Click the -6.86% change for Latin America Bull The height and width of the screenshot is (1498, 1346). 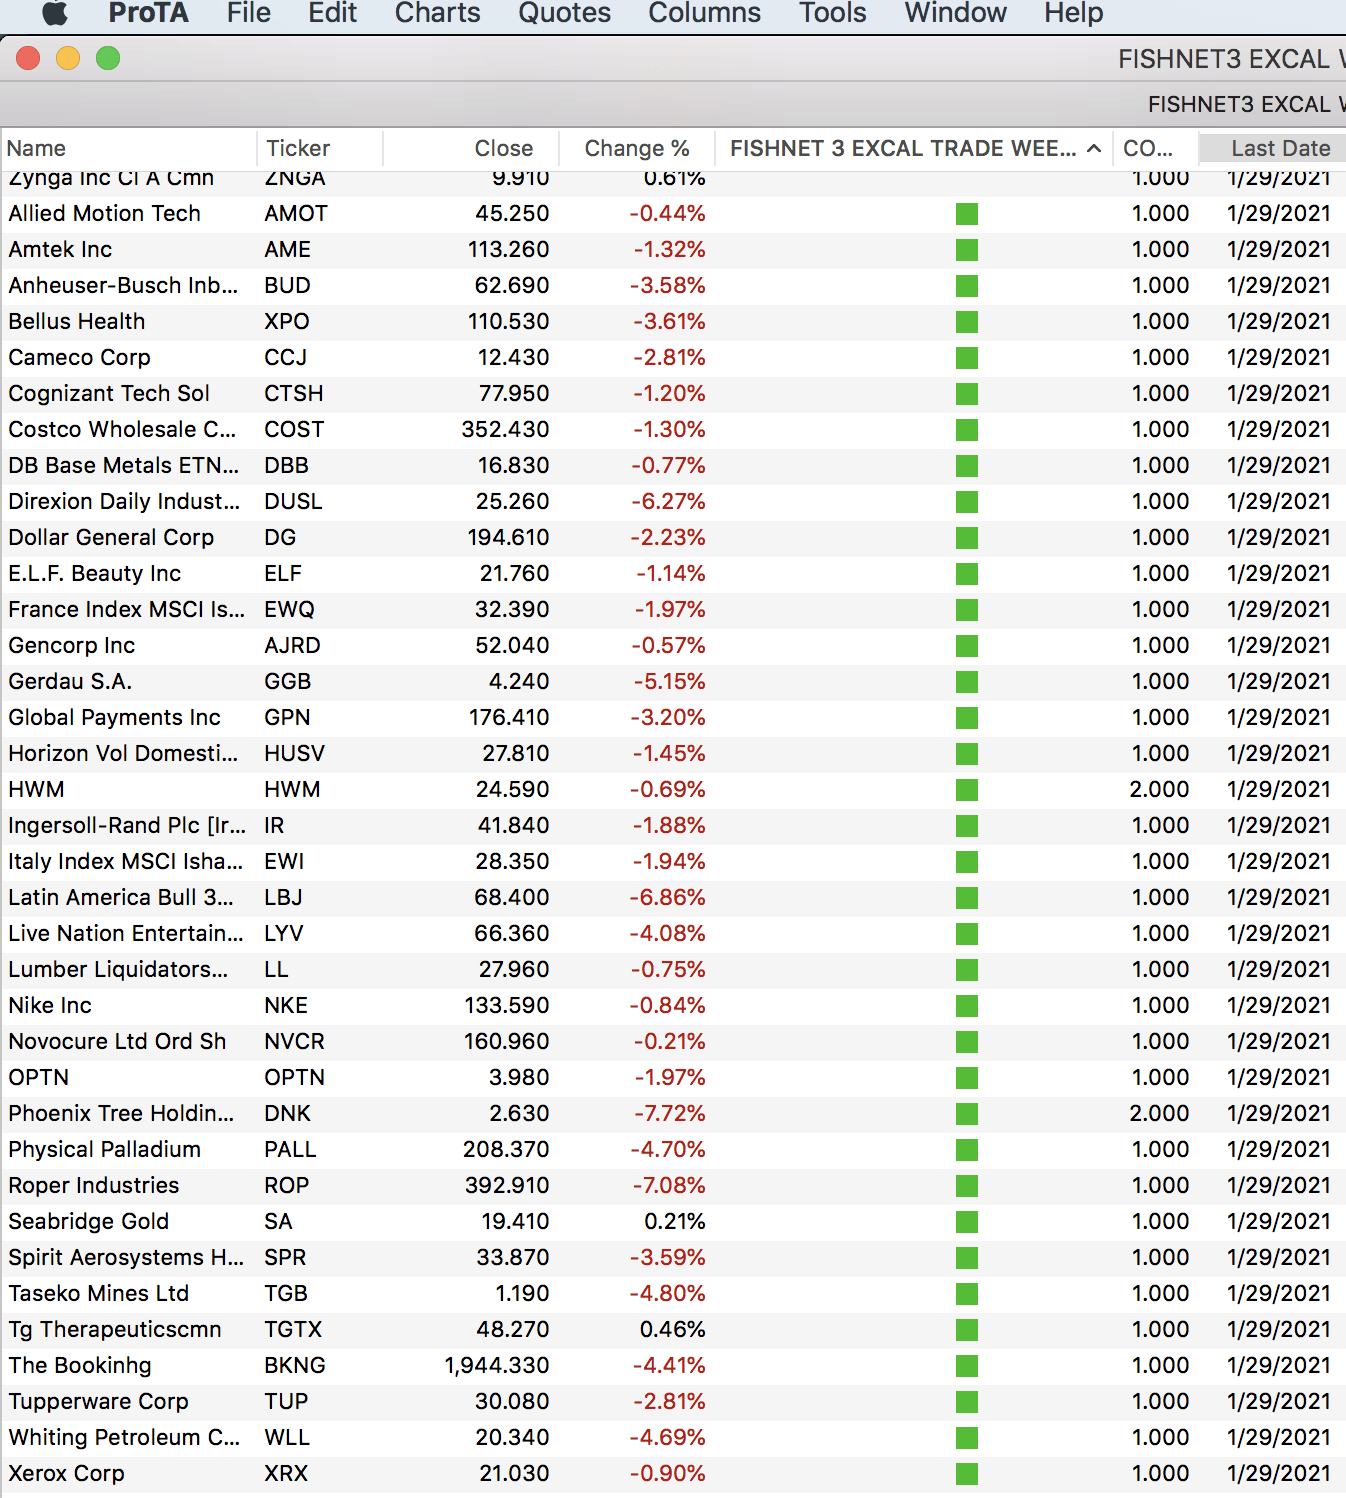pos(667,898)
